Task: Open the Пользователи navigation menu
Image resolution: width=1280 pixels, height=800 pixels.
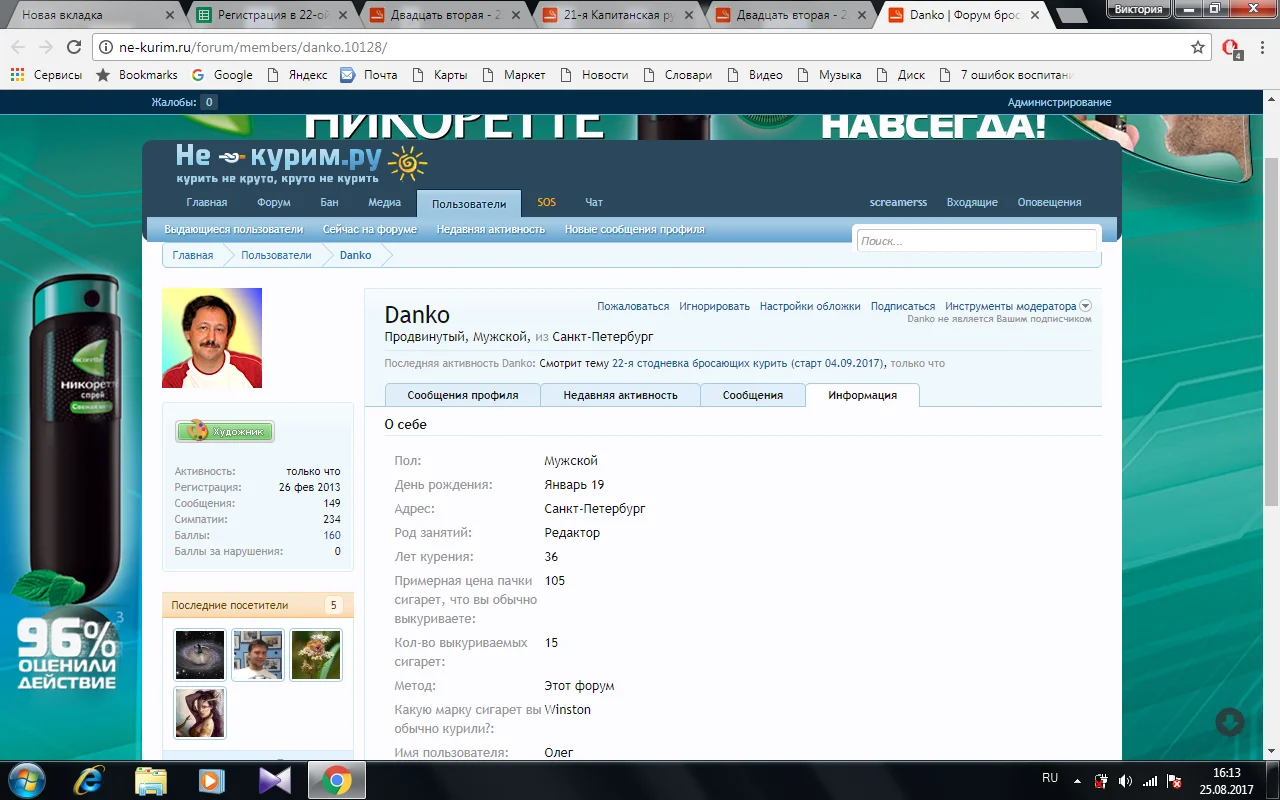Action: (x=468, y=204)
